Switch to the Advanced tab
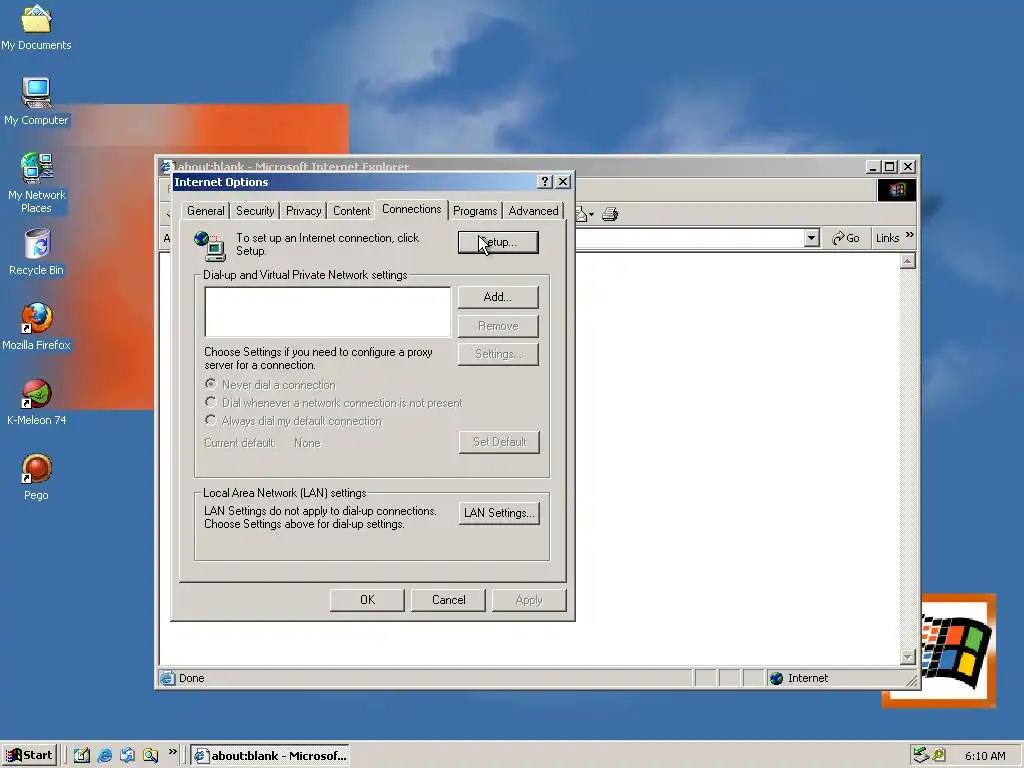The image size is (1024, 768). point(534,210)
